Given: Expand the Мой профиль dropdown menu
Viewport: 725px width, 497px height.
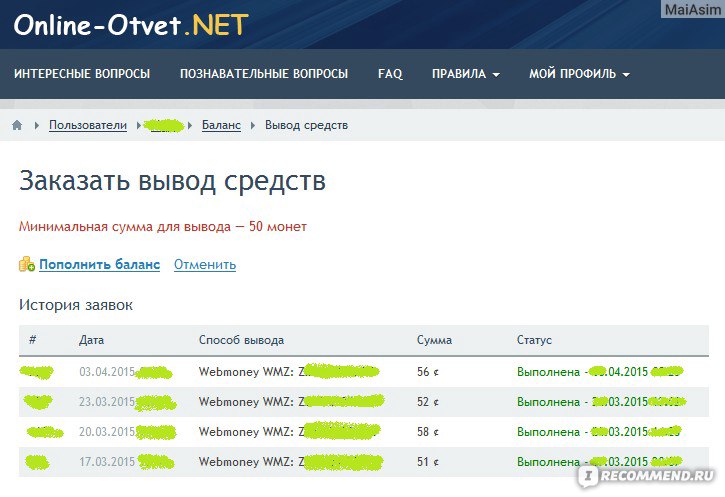Looking at the screenshot, I should point(579,74).
